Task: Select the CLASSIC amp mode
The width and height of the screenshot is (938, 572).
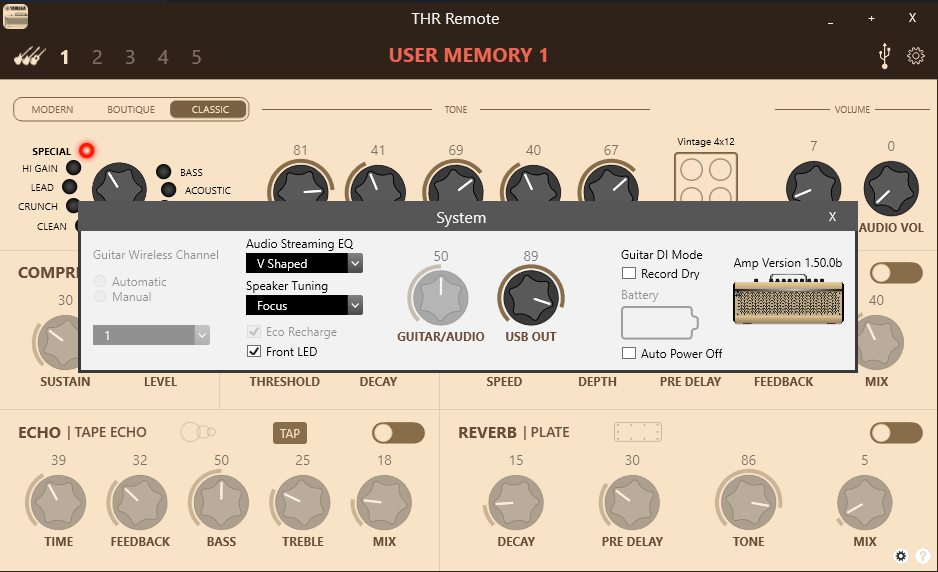Action: pos(209,109)
